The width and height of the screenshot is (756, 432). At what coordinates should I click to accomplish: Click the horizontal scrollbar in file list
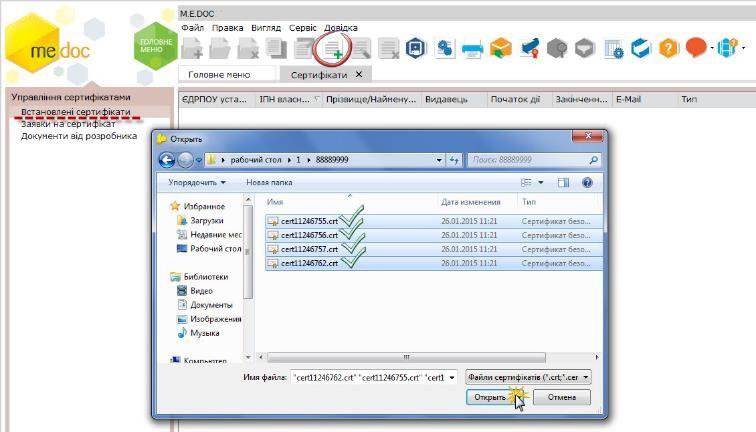[x=406, y=357]
